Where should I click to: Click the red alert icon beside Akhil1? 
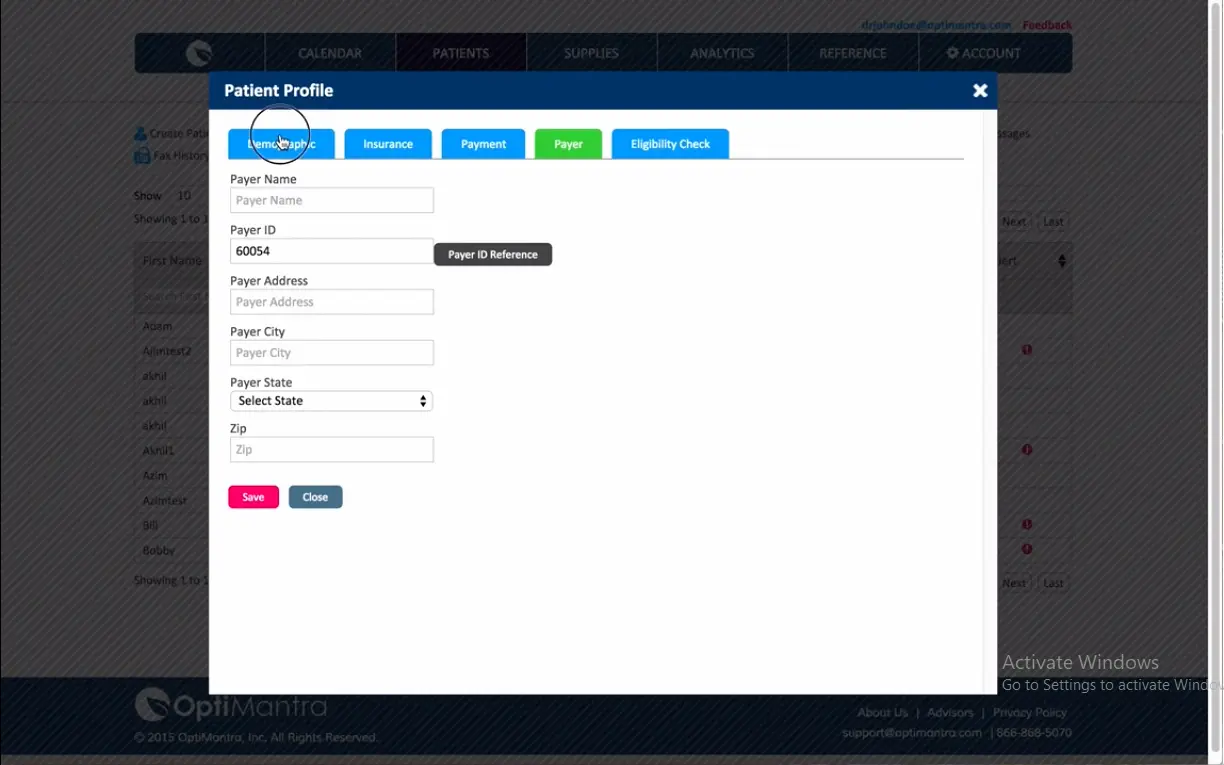[x=1026, y=449]
